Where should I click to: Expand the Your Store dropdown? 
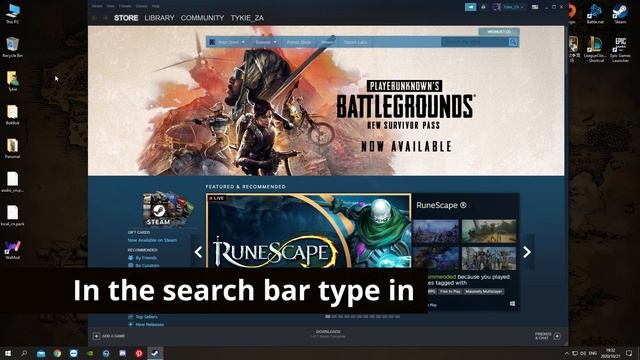[x=231, y=42]
